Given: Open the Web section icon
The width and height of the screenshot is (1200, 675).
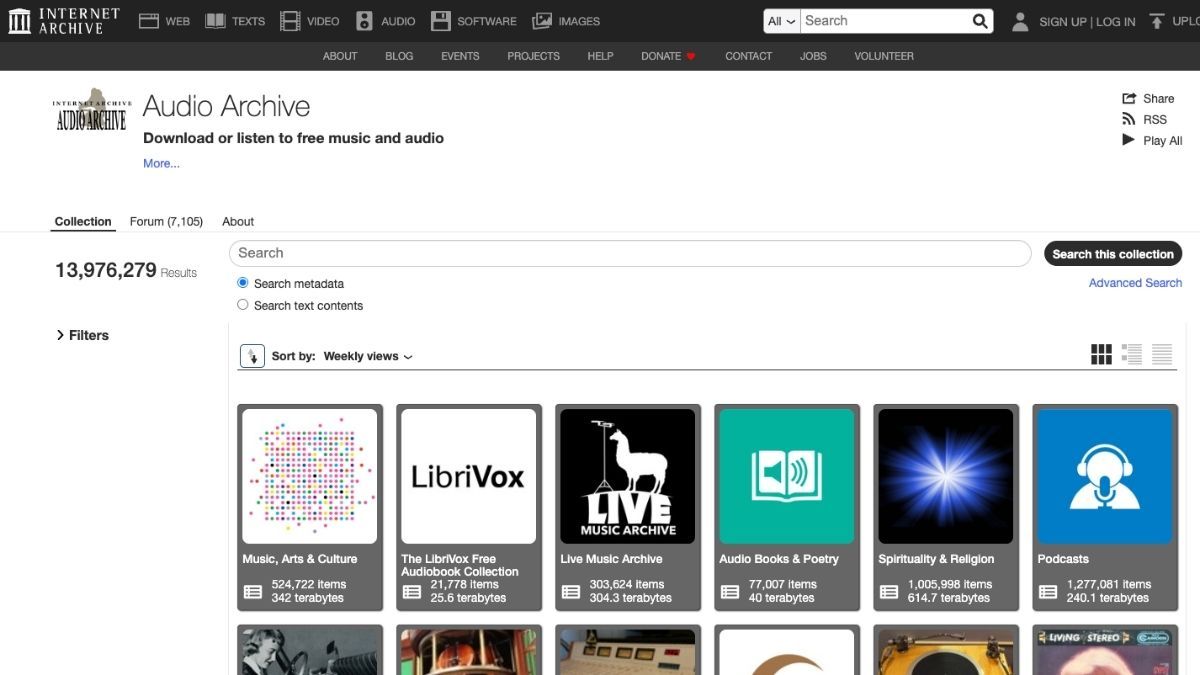Looking at the screenshot, I should (149, 21).
